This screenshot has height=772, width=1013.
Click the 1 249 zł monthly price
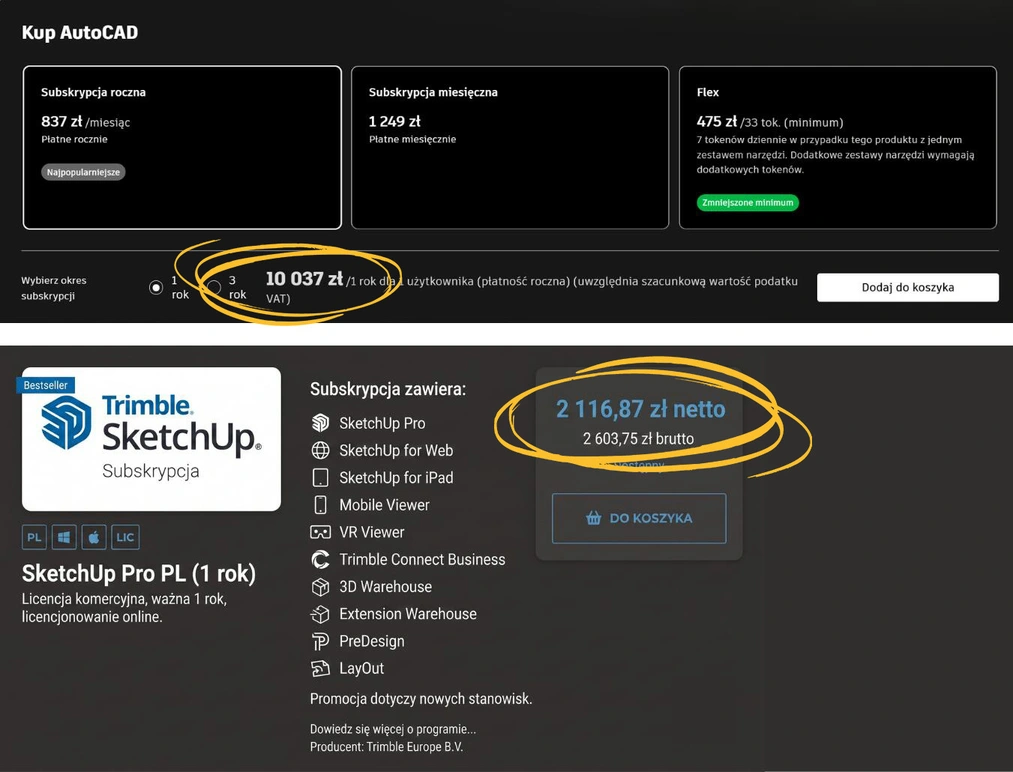click(x=395, y=121)
